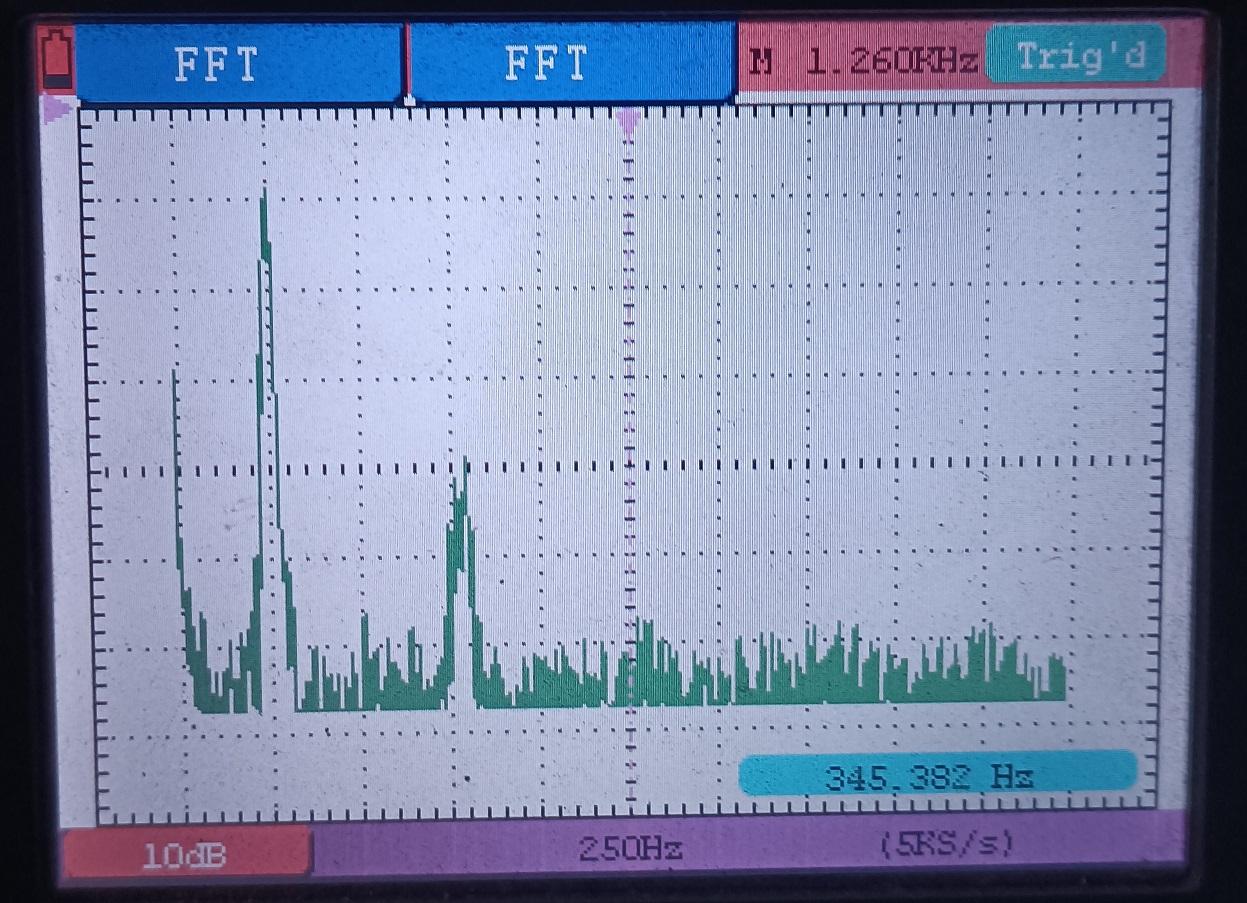
Task: Click the tip of the second-largest spectral peak
Action: (464, 463)
